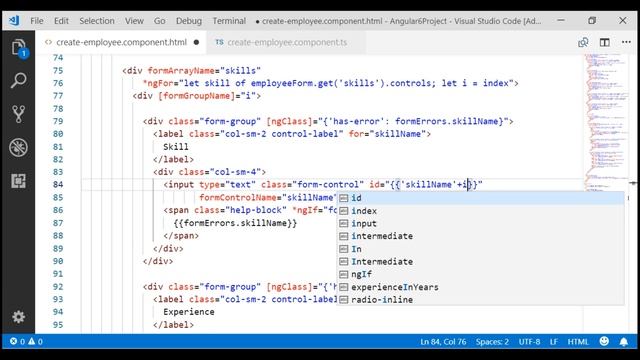The width and height of the screenshot is (640, 360).
Task: Click line number 92 in gutter
Action: click(58, 287)
